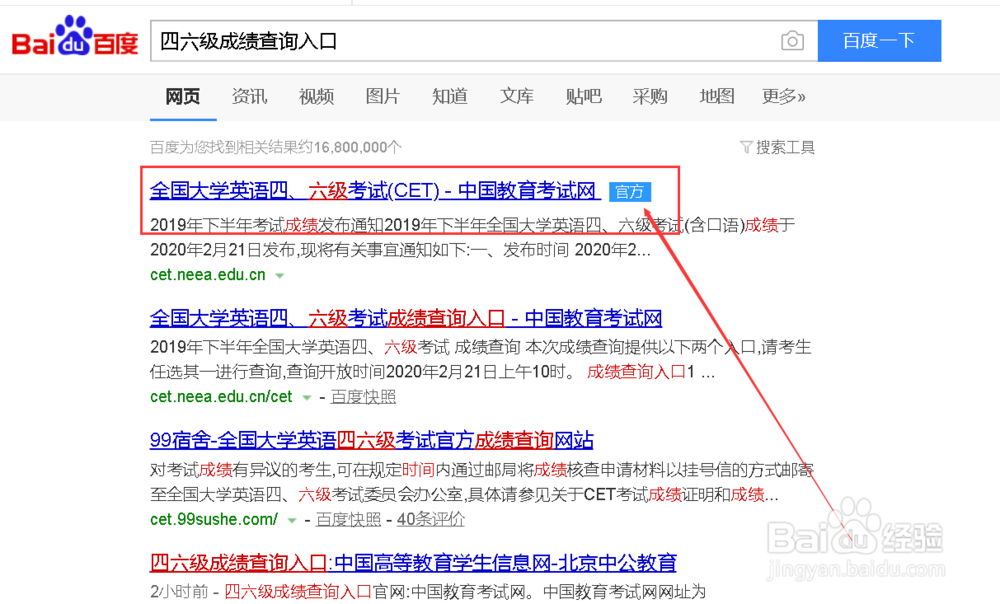
Task: Open the 图片 tab
Action: tap(383, 96)
